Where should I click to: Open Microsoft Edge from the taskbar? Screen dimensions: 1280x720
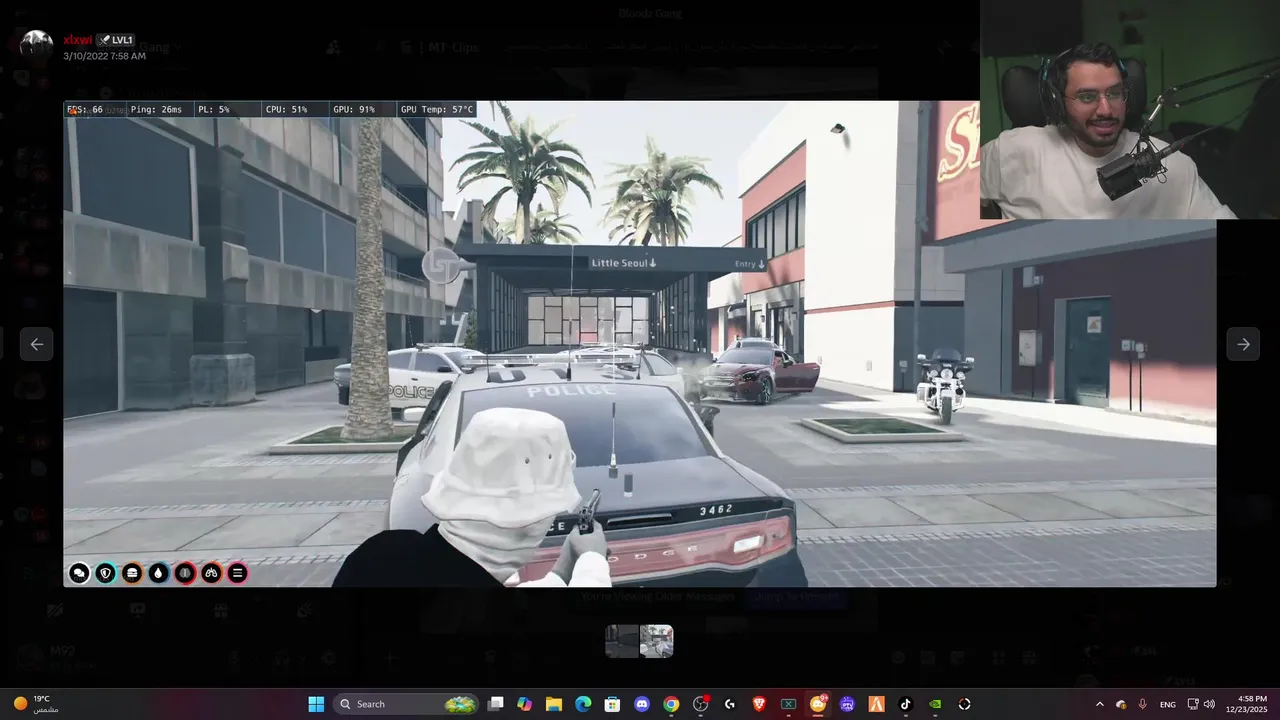tap(583, 704)
